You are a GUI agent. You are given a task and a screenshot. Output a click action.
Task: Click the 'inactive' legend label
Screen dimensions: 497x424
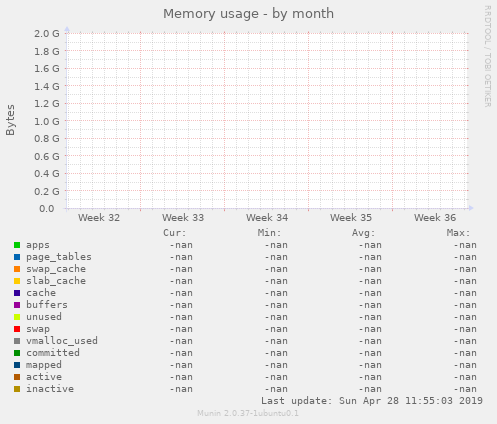[50, 389]
